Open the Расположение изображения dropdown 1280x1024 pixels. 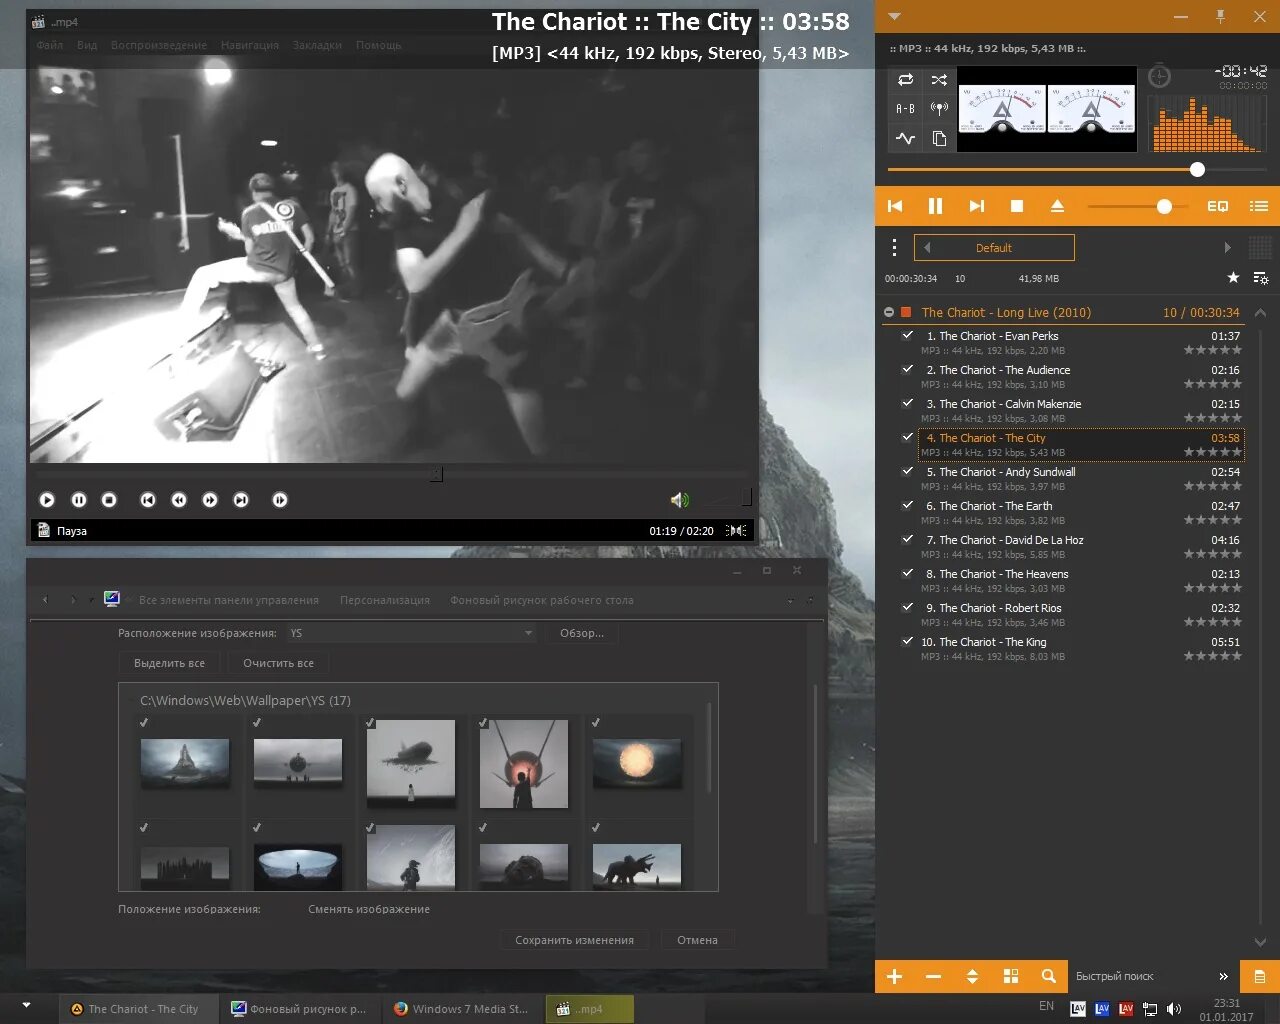412,633
